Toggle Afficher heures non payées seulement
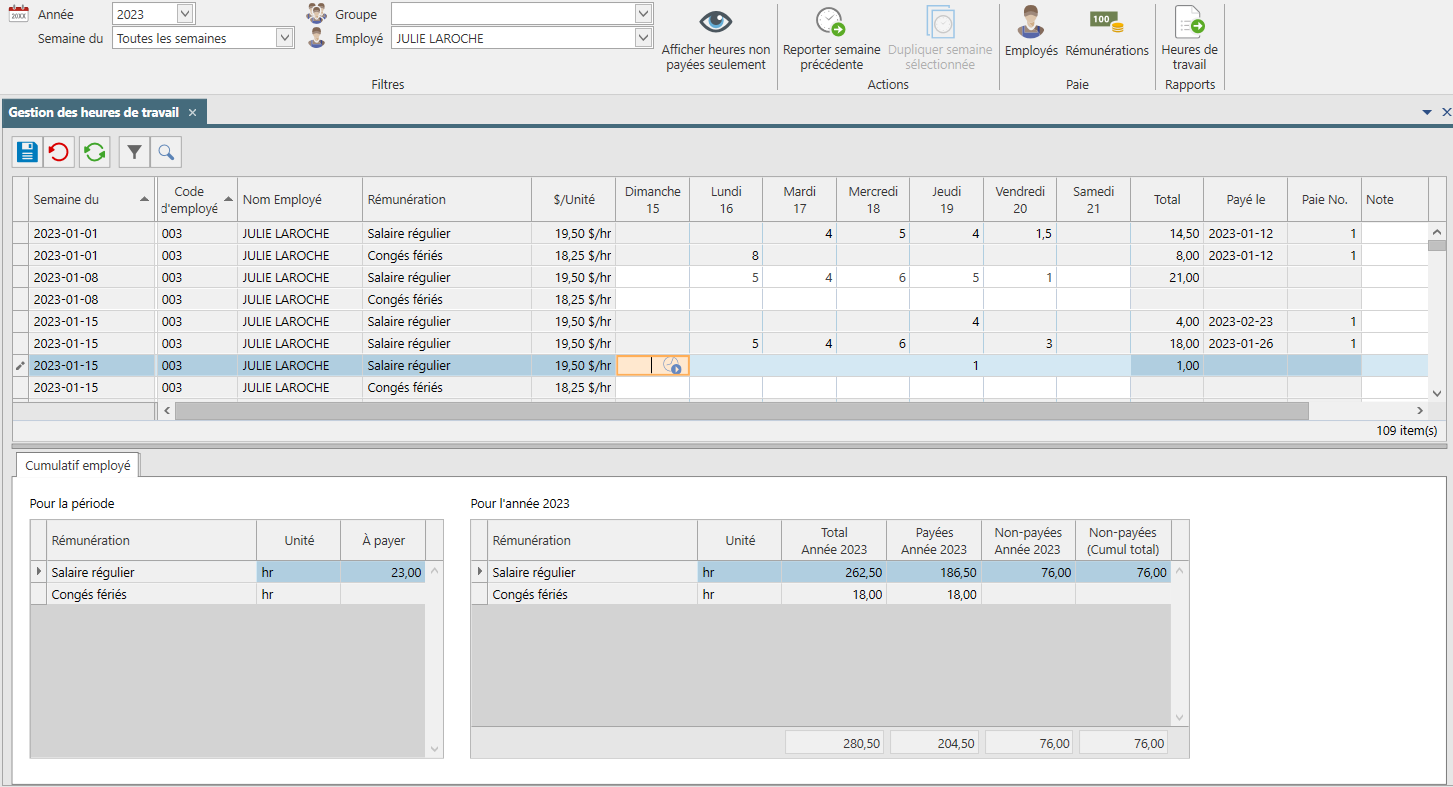Screen dimensions: 1453x787 click(716, 38)
